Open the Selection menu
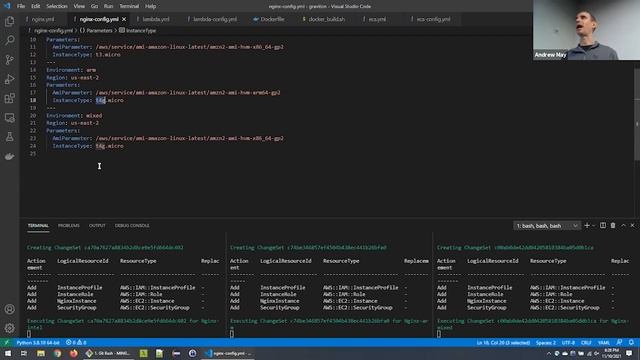This screenshot has width=640, height=360. point(57,6)
